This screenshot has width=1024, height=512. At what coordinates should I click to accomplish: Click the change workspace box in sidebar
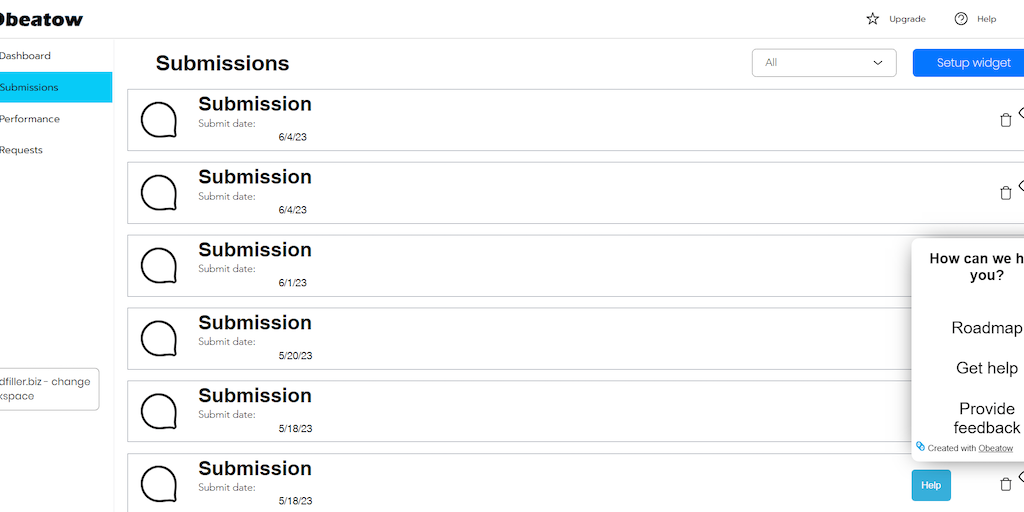(x=48, y=389)
